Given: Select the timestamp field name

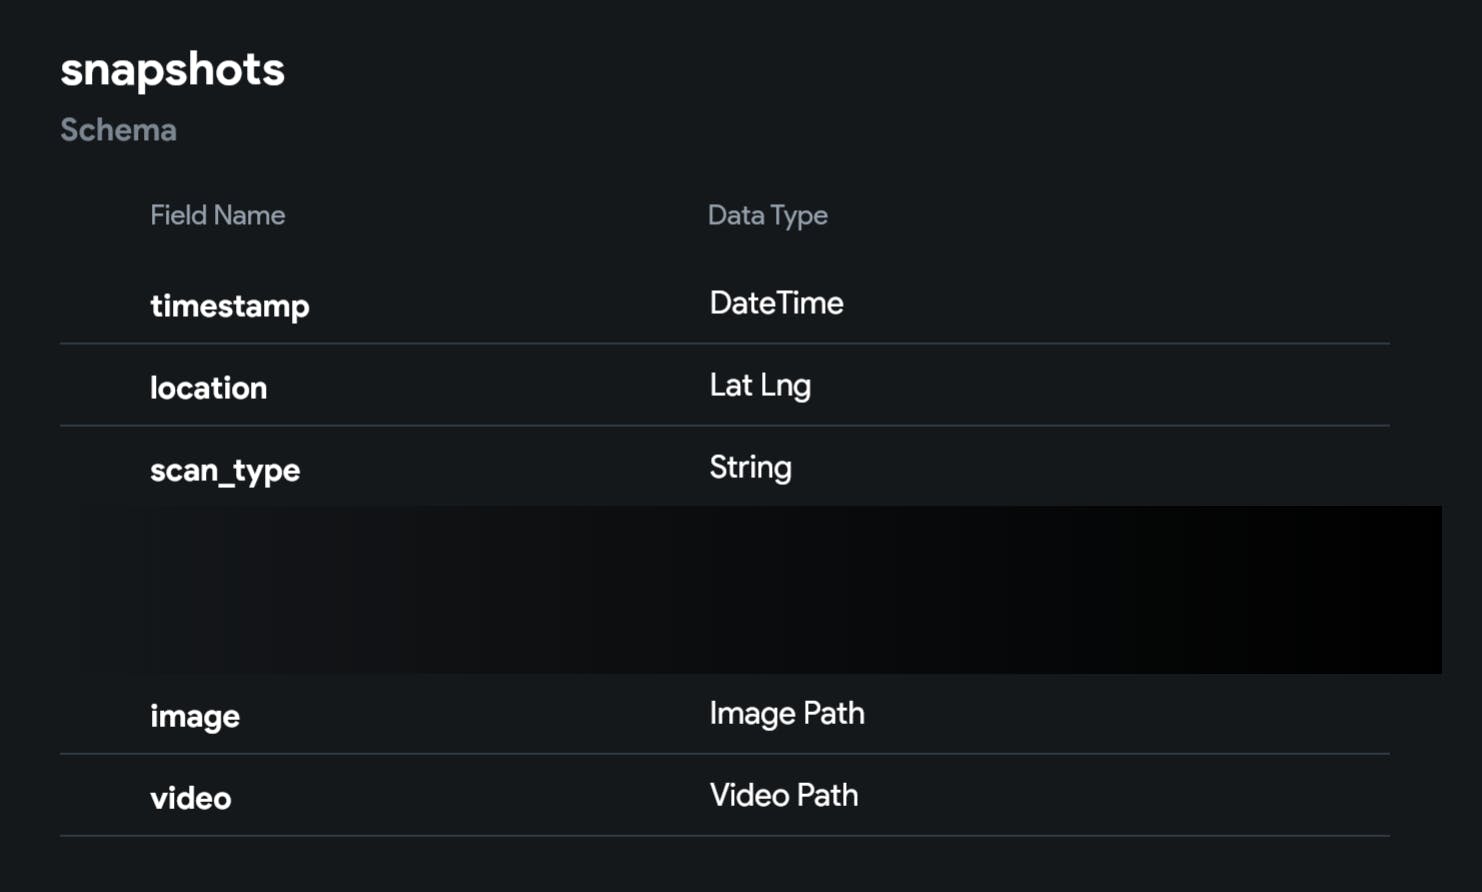Looking at the screenshot, I should coord(229,305).
